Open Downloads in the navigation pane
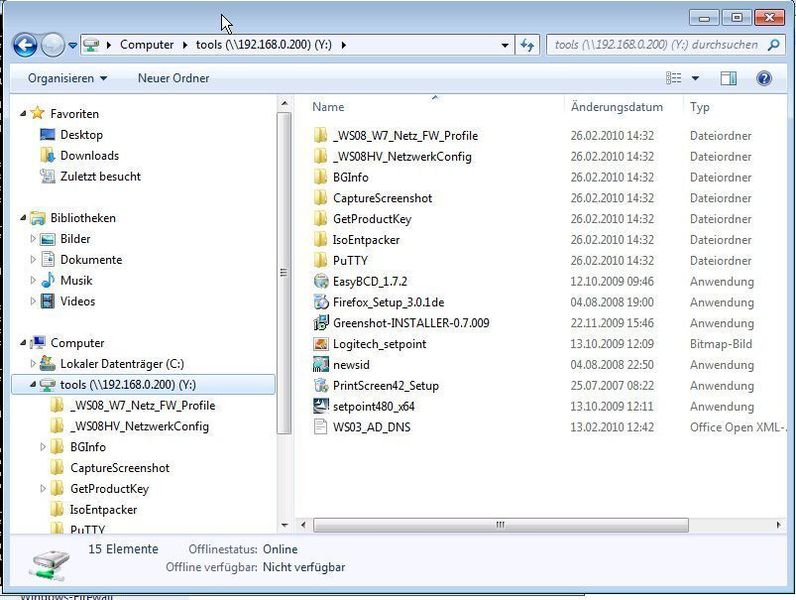The width and height of the screenshot is (796, 600). 89,156
